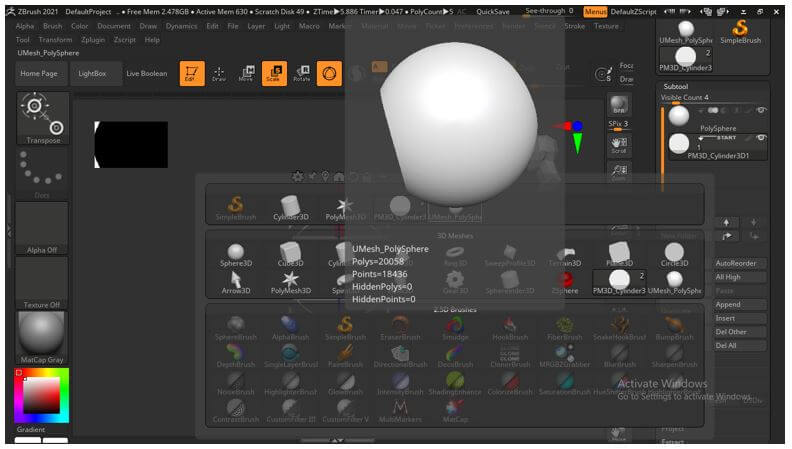Open the Home Page
This screenshot has height=449, width=792.
click(x=39, y=74)
